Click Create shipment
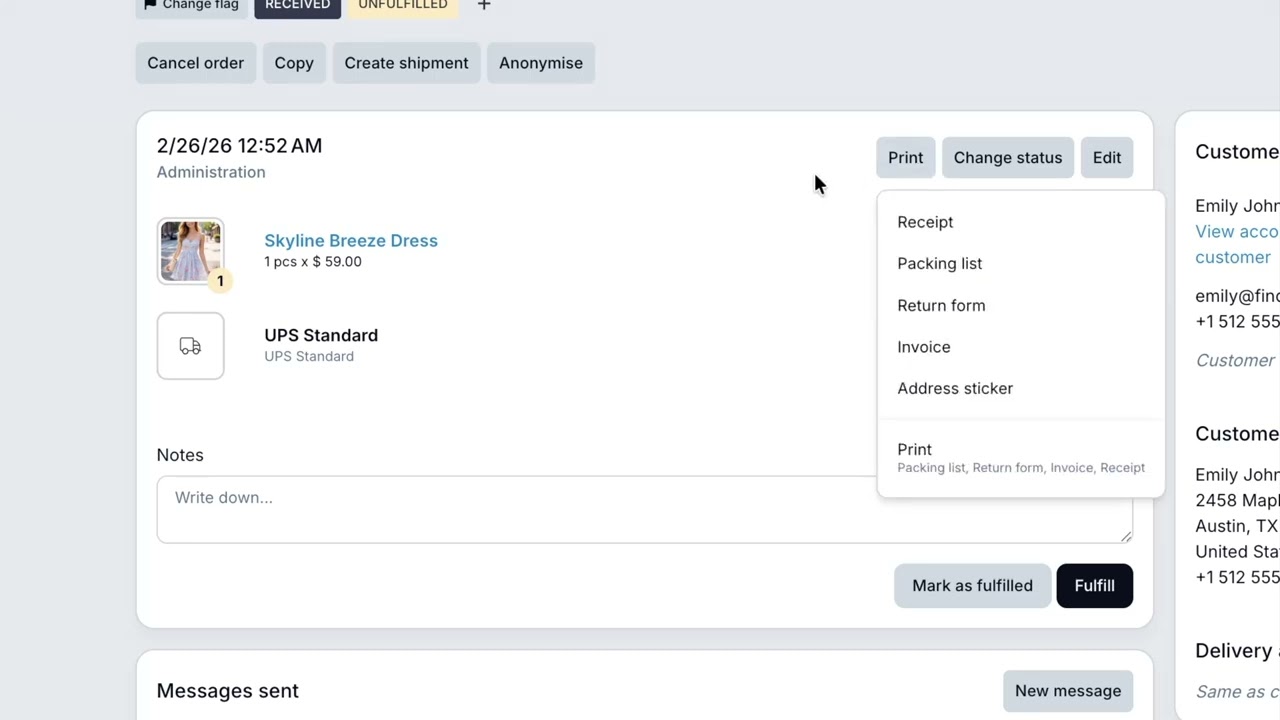This screenshot has height=720, width=1280. (406, 63)
